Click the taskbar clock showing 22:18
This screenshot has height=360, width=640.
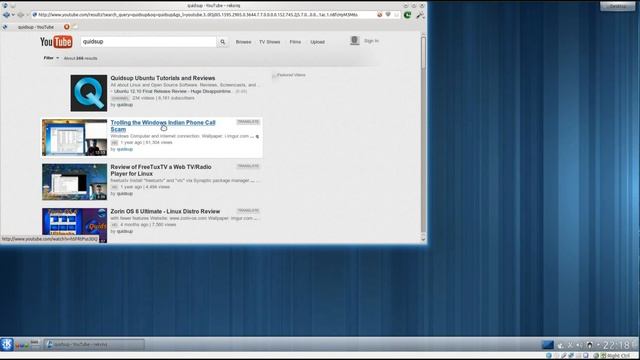[x=616, y=345]
